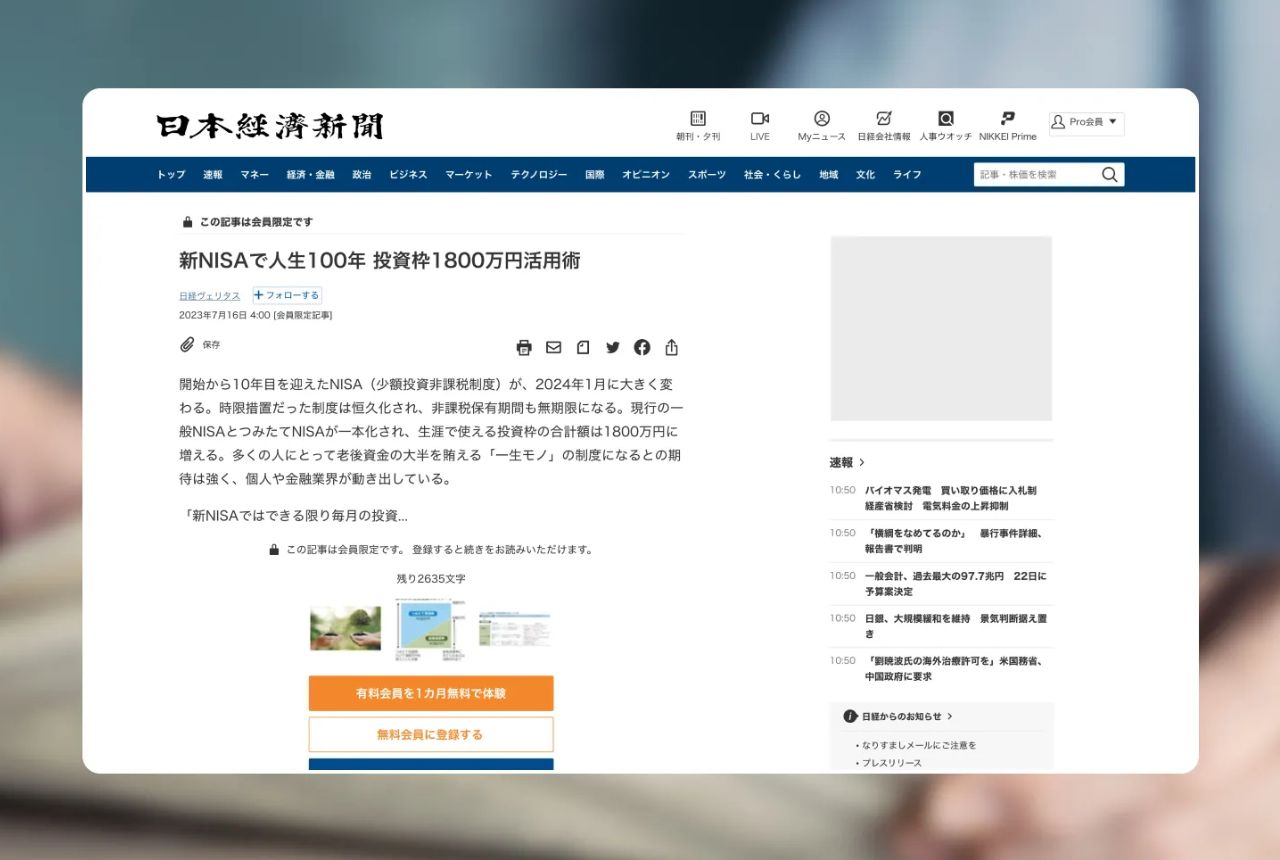
Task: Select the 文化 navigation item
Action: [865, 175]
